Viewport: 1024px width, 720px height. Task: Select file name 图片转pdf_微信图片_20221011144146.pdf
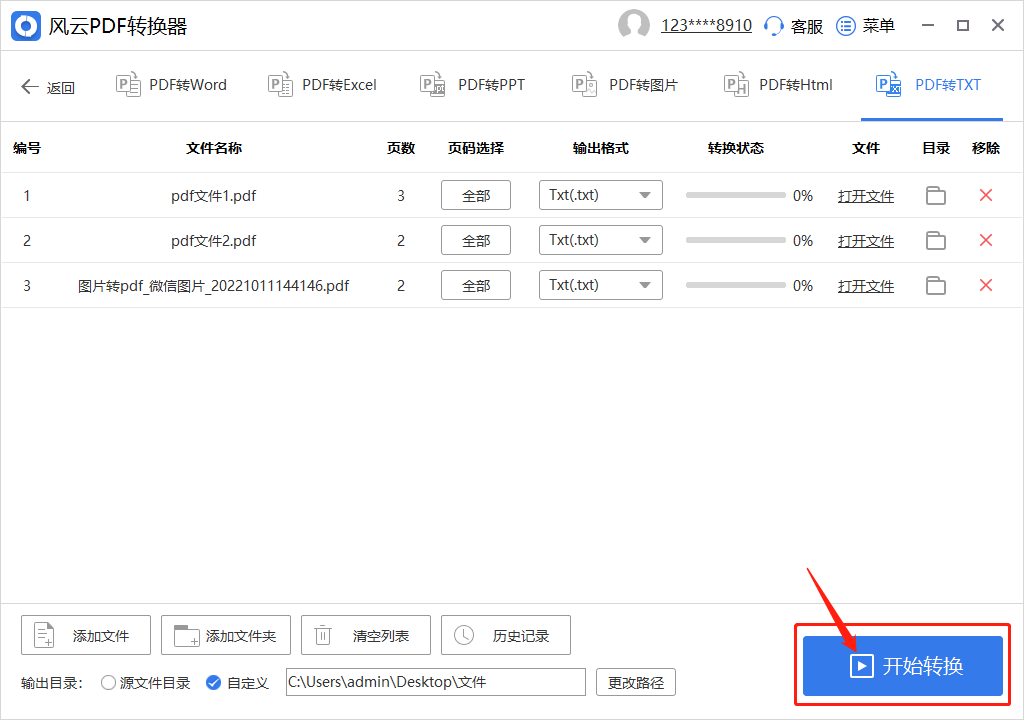214,286
